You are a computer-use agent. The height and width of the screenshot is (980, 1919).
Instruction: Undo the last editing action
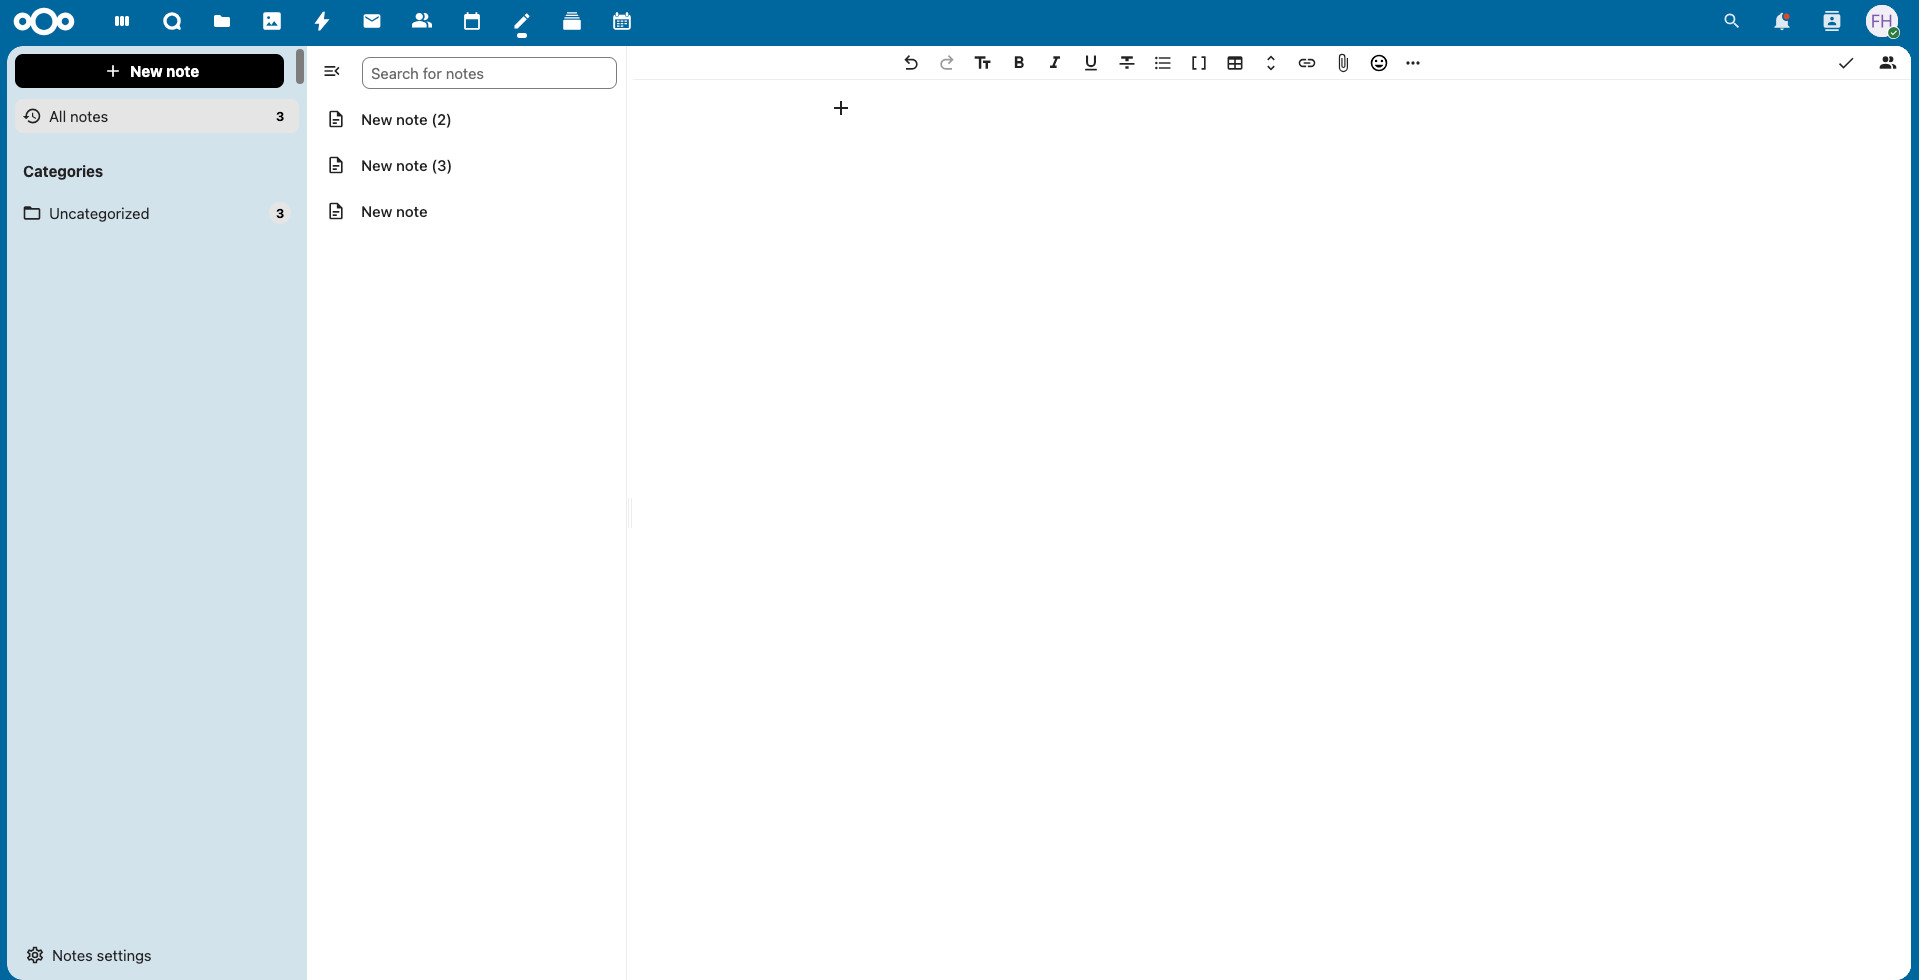point(910,62)
